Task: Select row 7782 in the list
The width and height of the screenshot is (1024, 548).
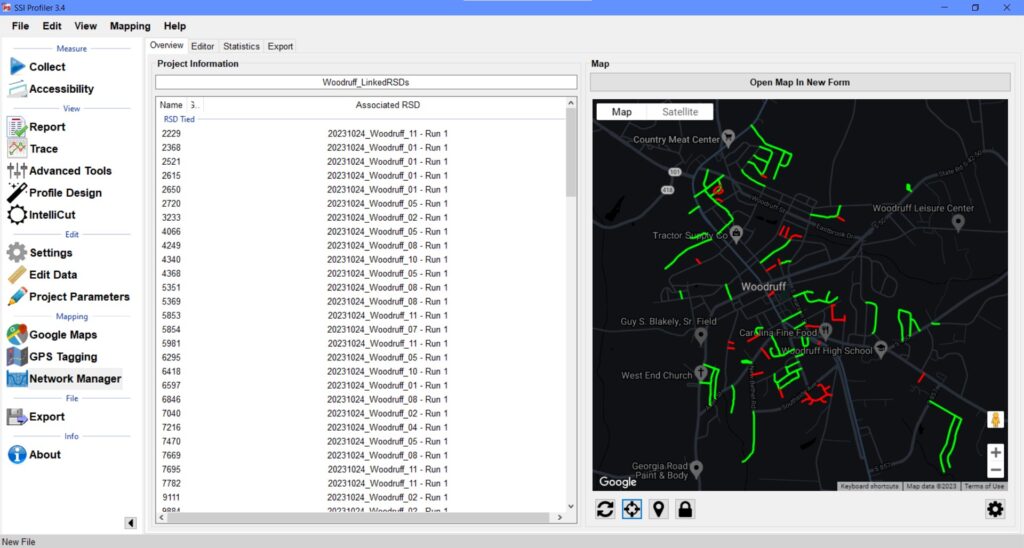Action: pyautogui.click(x=360, y=483)
